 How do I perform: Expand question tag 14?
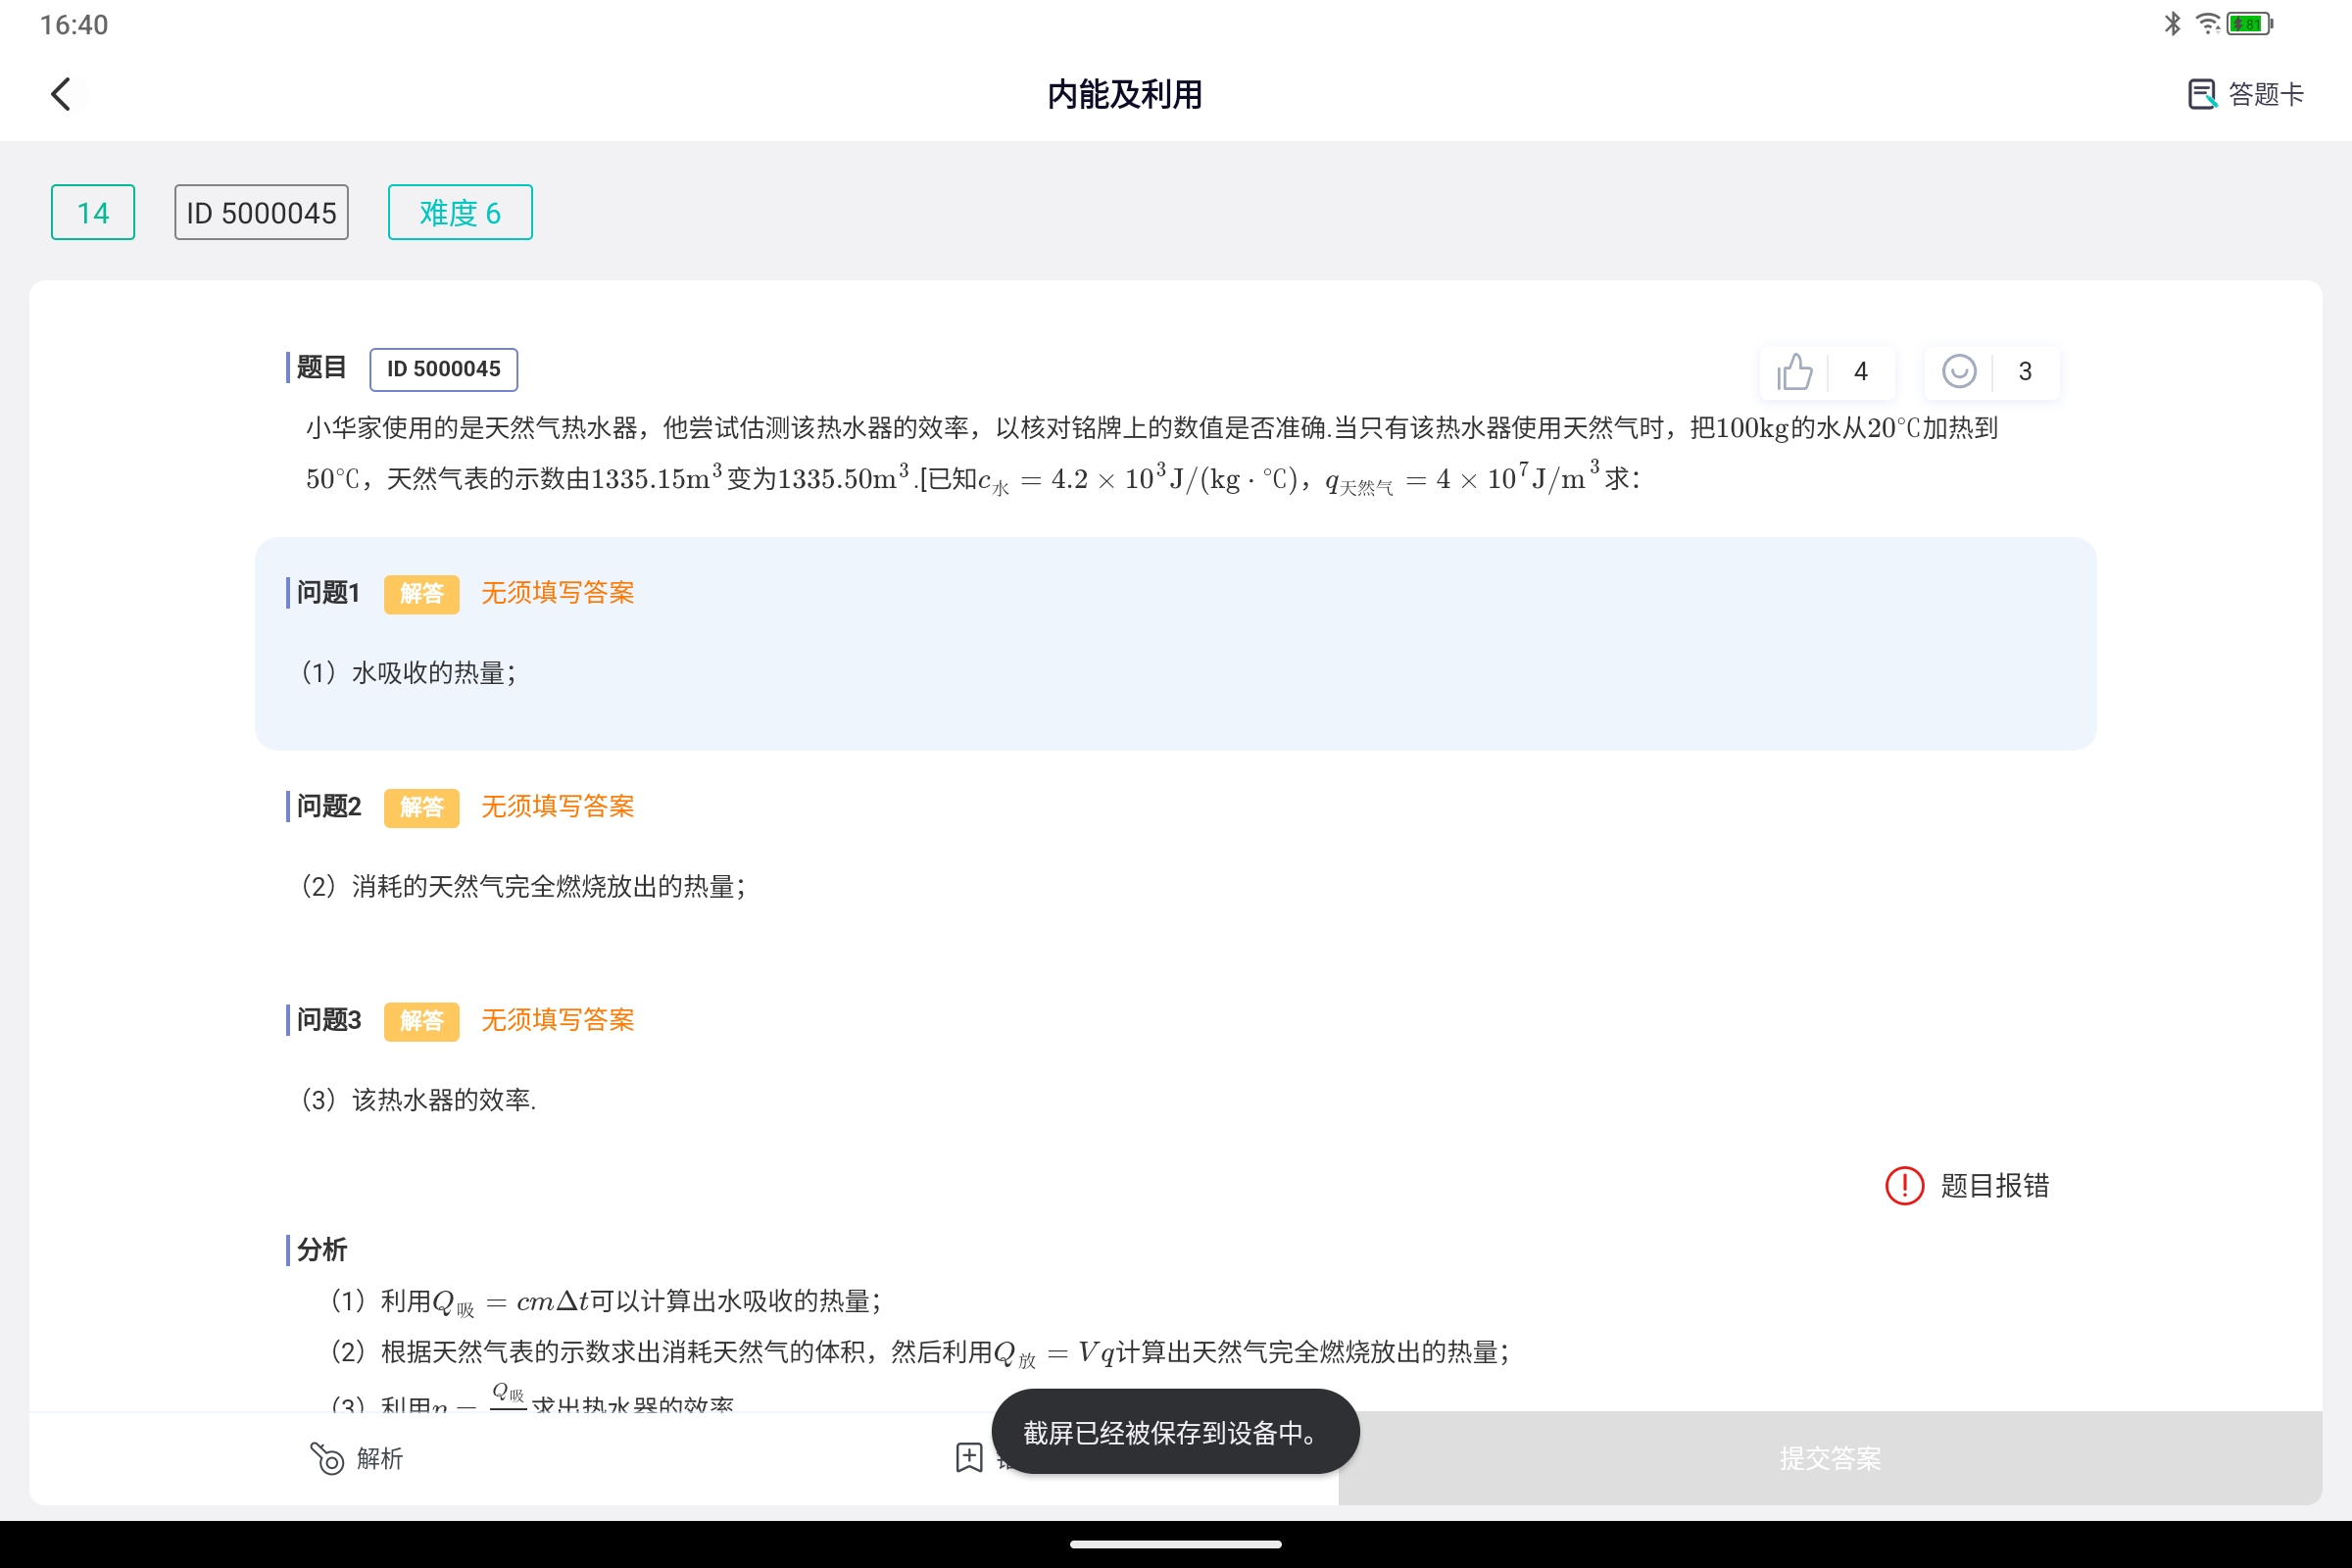point(92,212)
